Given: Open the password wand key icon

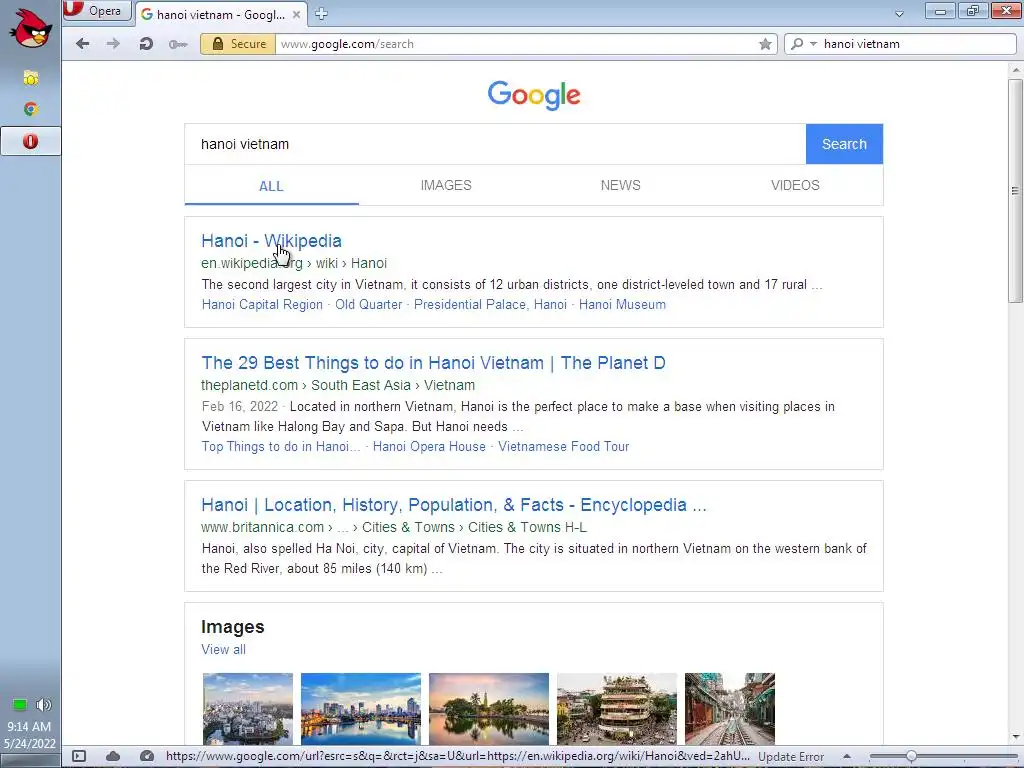Looking at the screenshot, I should point(178,44).
